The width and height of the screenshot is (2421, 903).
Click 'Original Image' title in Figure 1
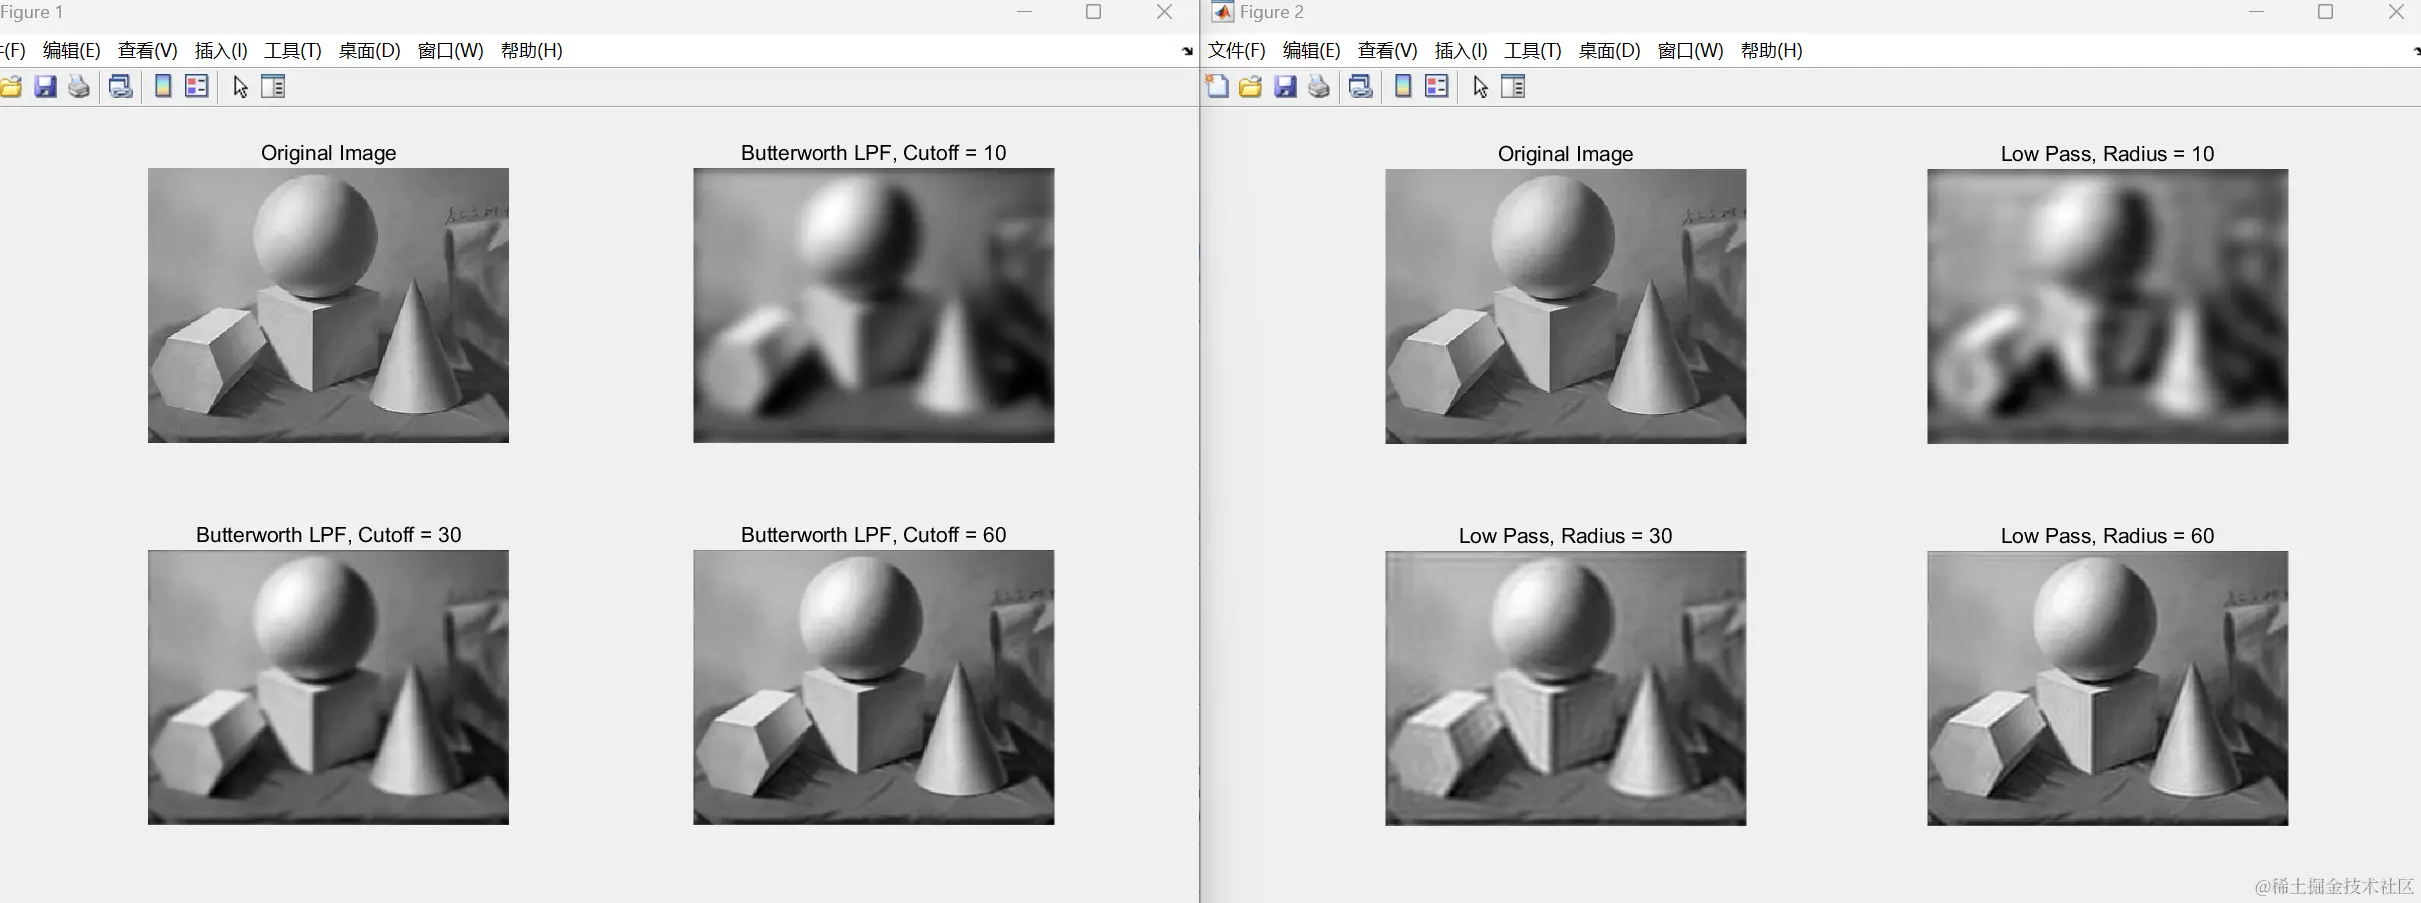(329, 153)
